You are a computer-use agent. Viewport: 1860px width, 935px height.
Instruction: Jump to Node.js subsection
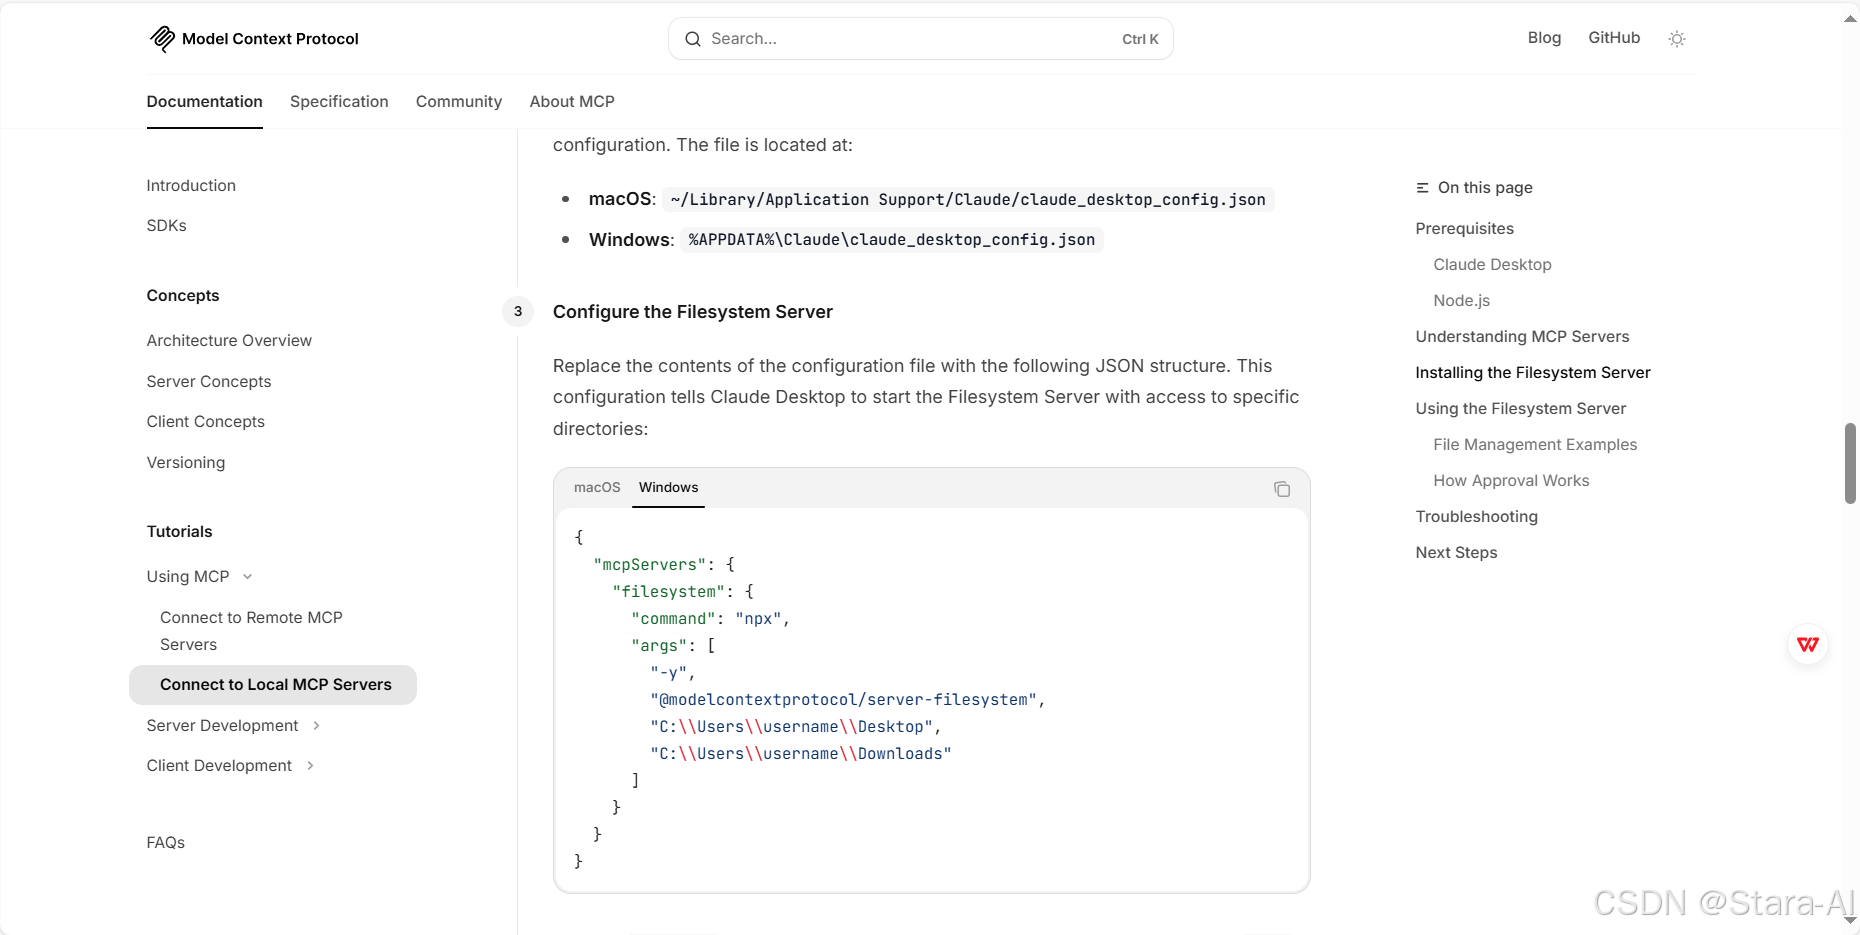1461,301
